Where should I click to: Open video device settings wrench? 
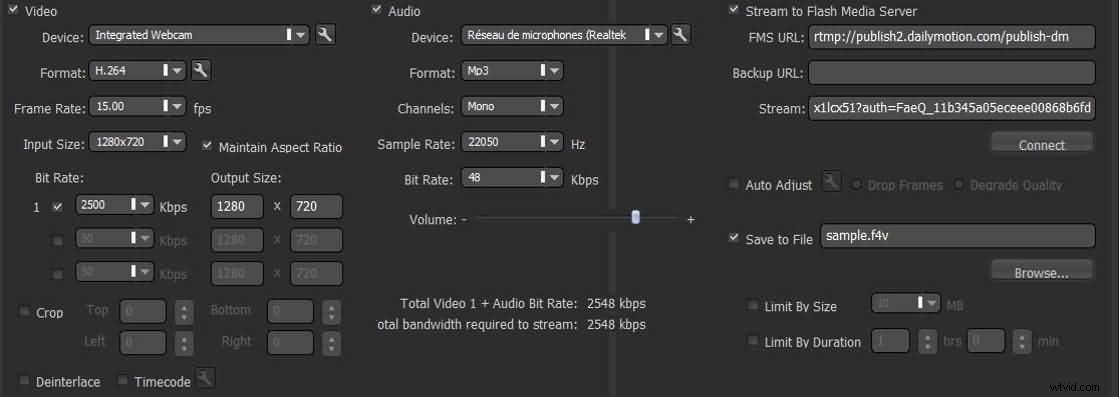[x=325, y=34]
